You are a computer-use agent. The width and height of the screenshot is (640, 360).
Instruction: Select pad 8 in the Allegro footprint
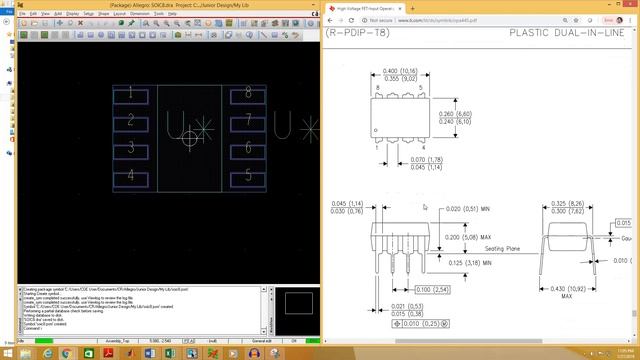[248, 97]
